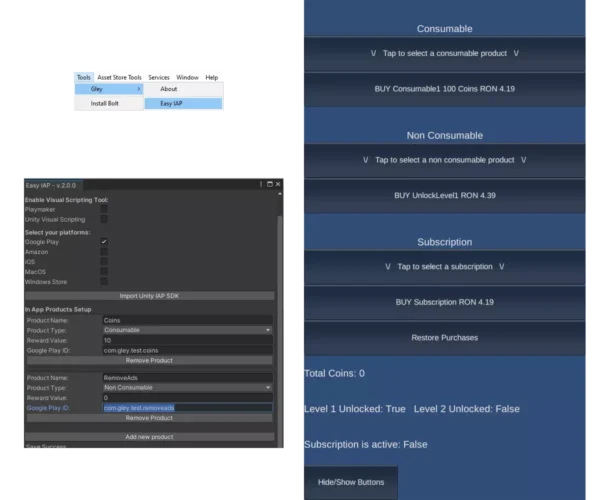600x500 pixels.
Task: Buy UnlockLevel1 for RON 4.39
Action: click(444, 196)
